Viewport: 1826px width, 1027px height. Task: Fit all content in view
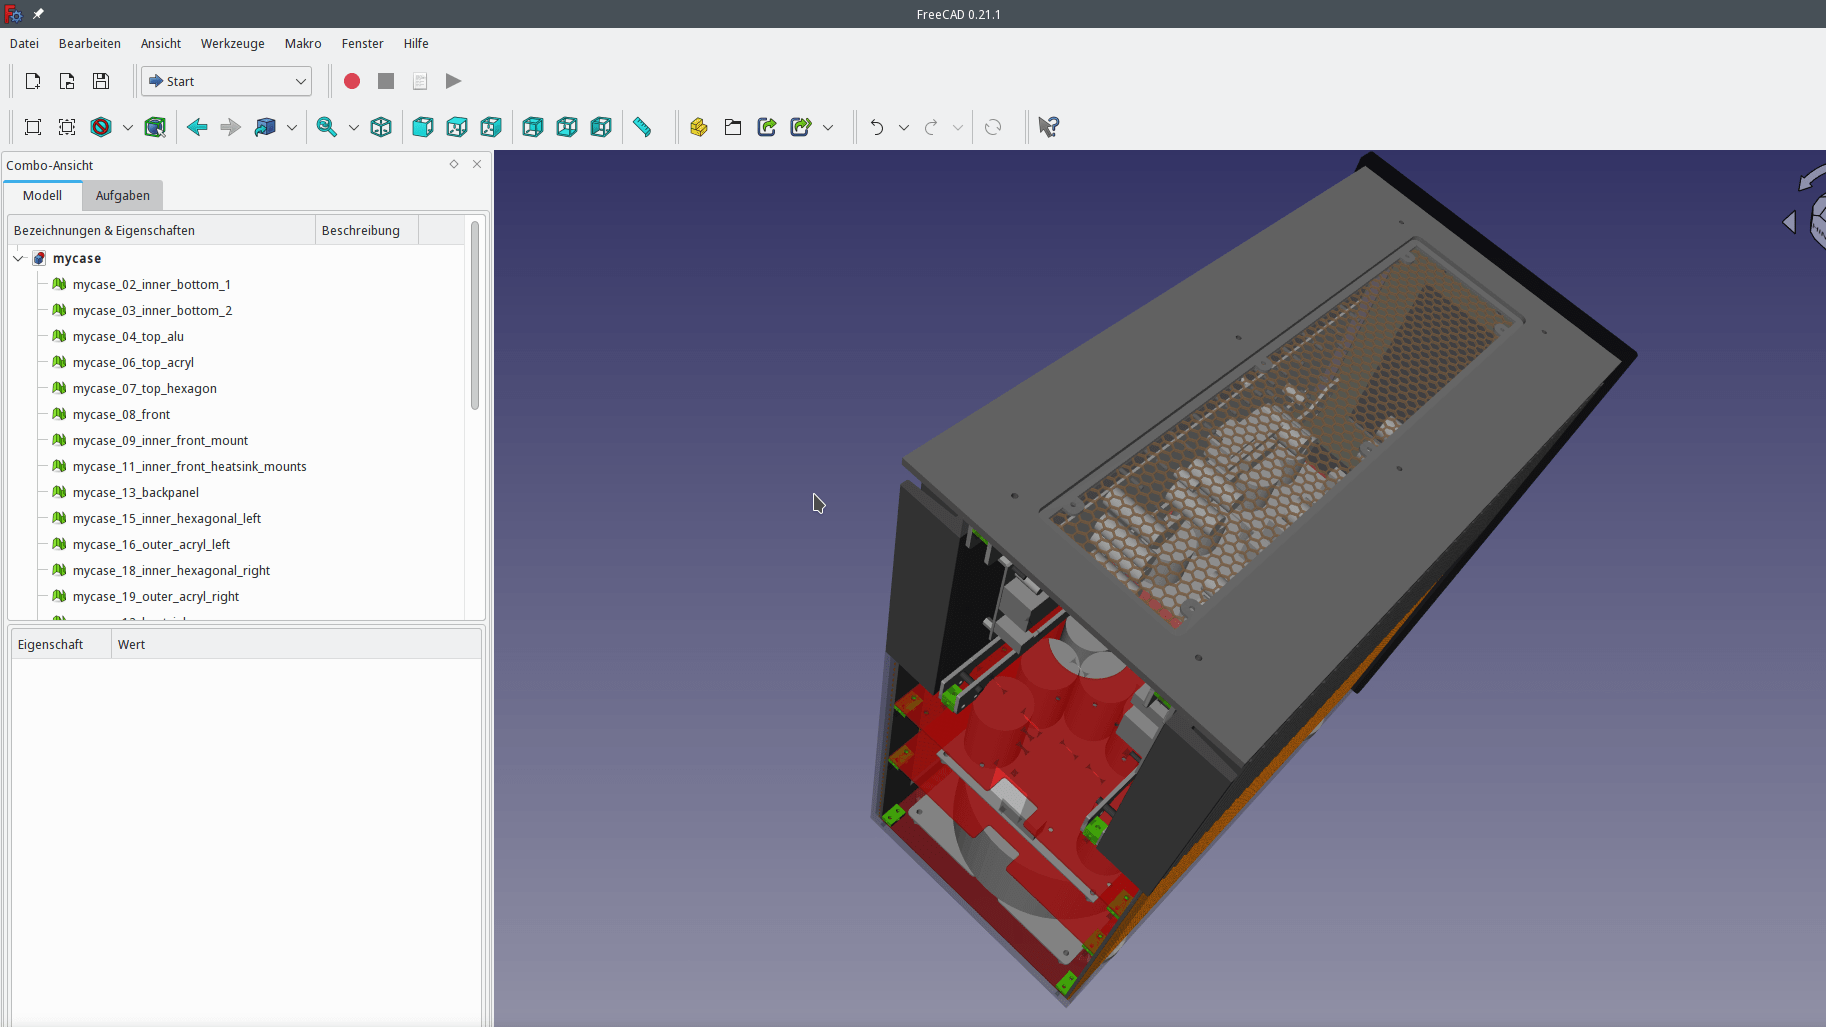point(33,127)
